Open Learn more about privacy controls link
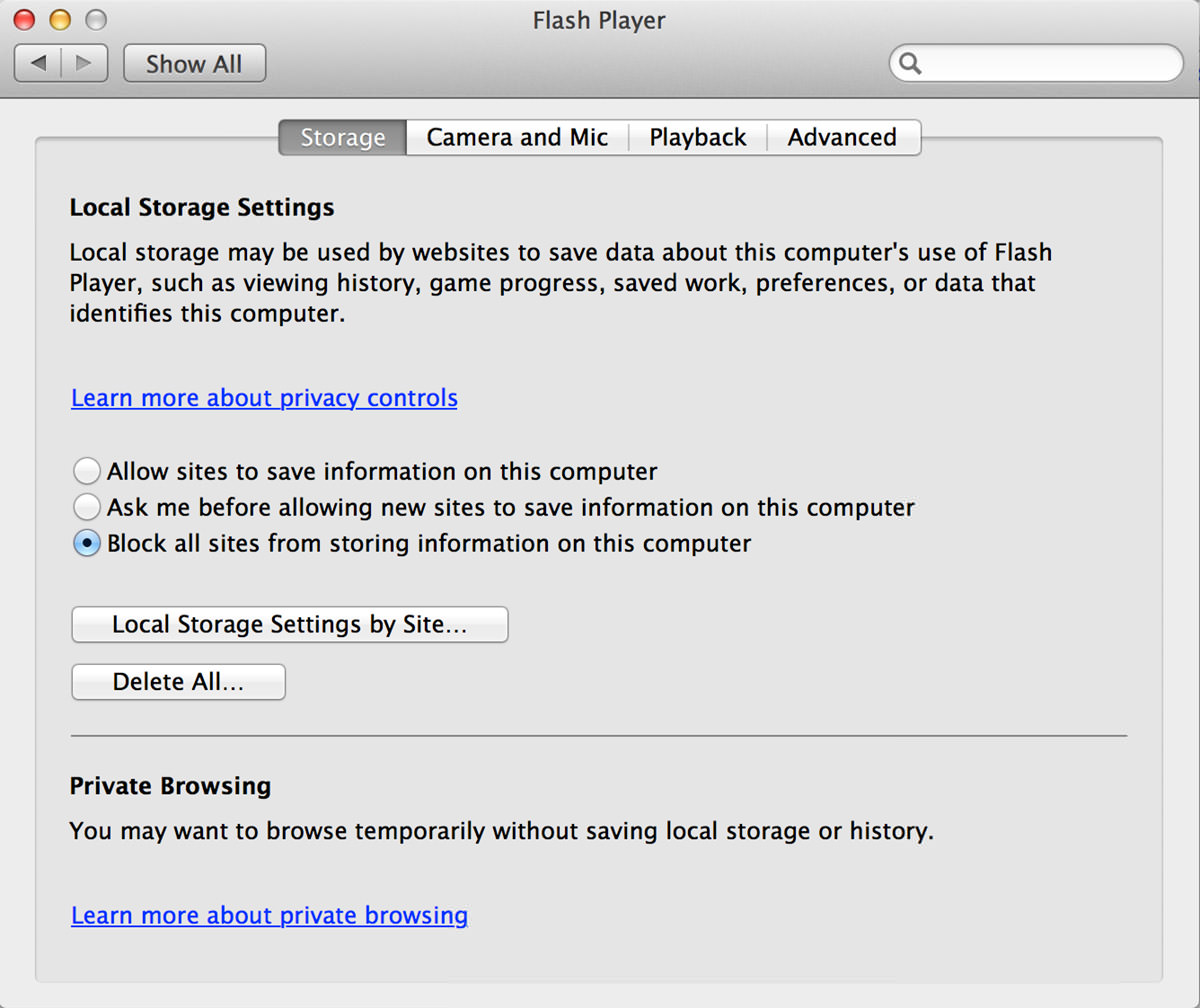The width and height of the screenshot is (1200, 1008). click(x=264, y=398)
